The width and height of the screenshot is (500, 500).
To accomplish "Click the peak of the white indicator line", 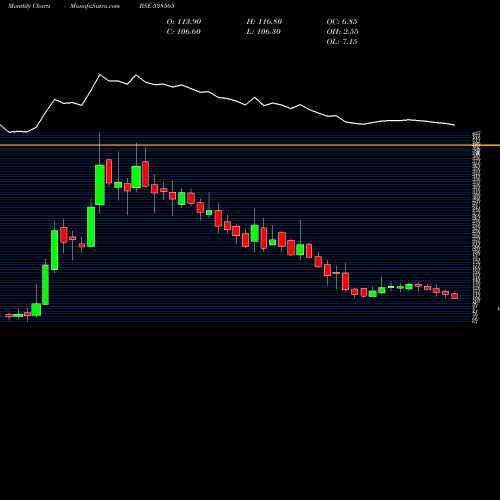I will point(100,75).
